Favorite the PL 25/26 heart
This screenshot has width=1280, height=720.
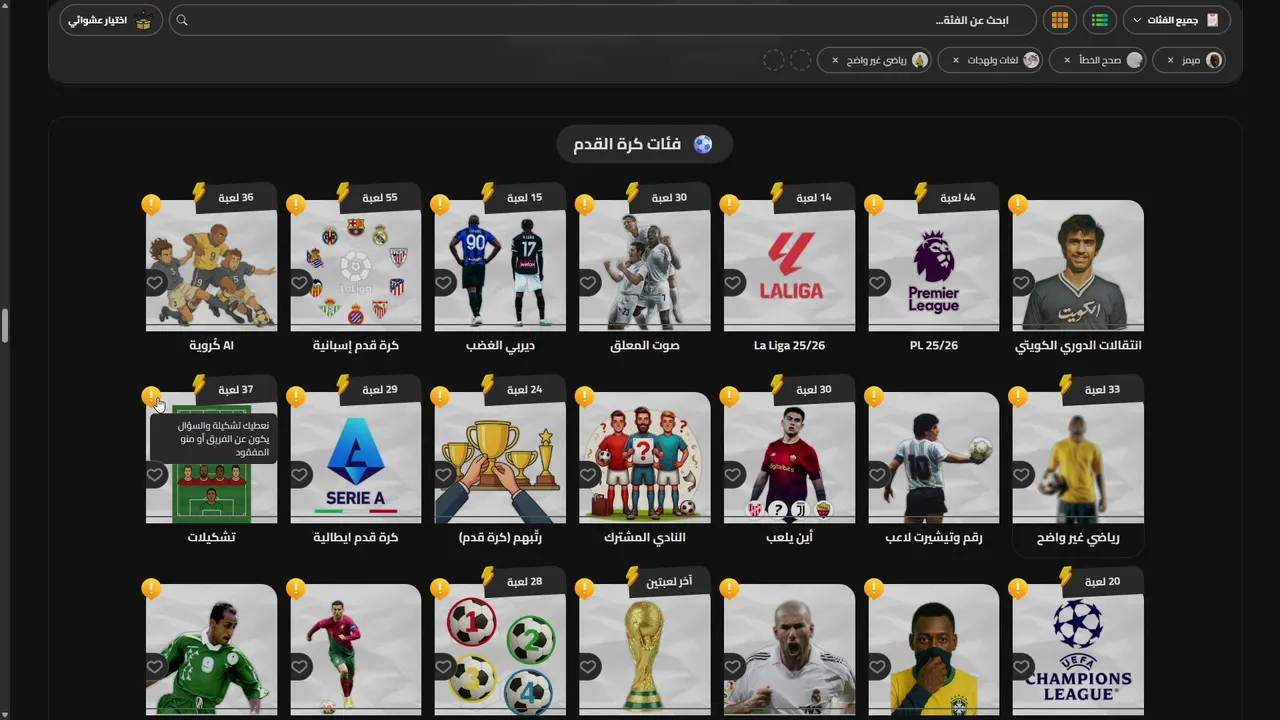(x=877, y=283)
